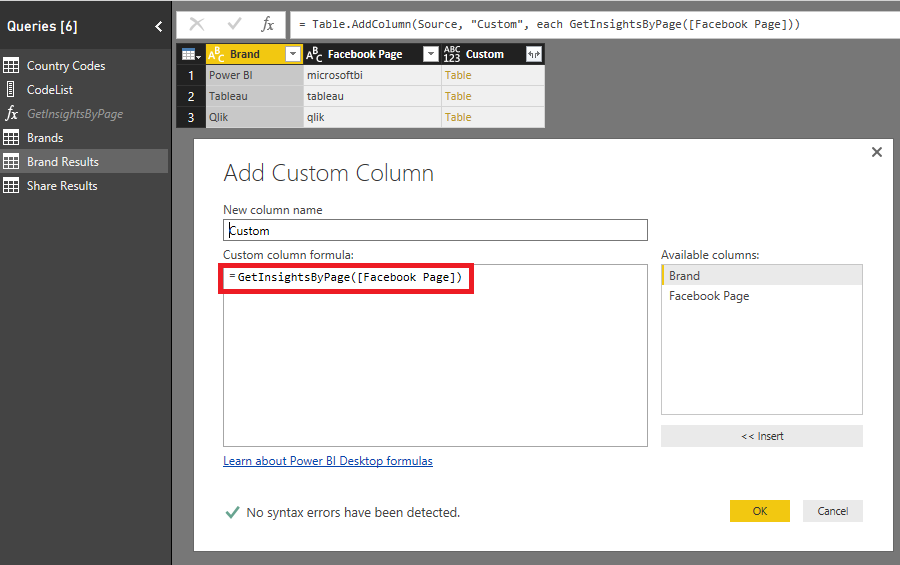Click the CodeList list icon

point(10,89)
